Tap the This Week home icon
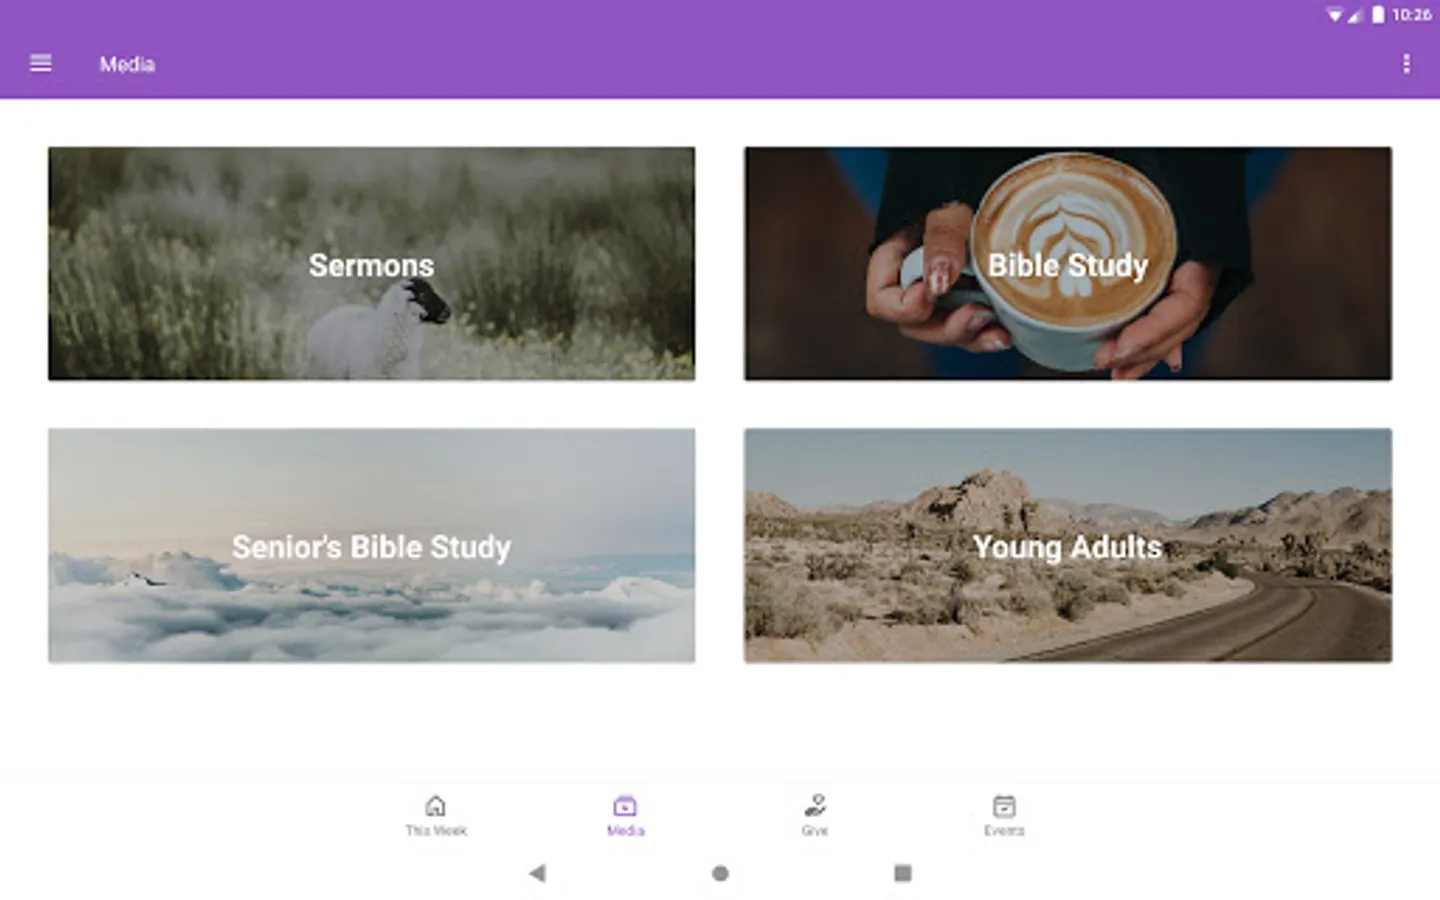 [435, 805]
